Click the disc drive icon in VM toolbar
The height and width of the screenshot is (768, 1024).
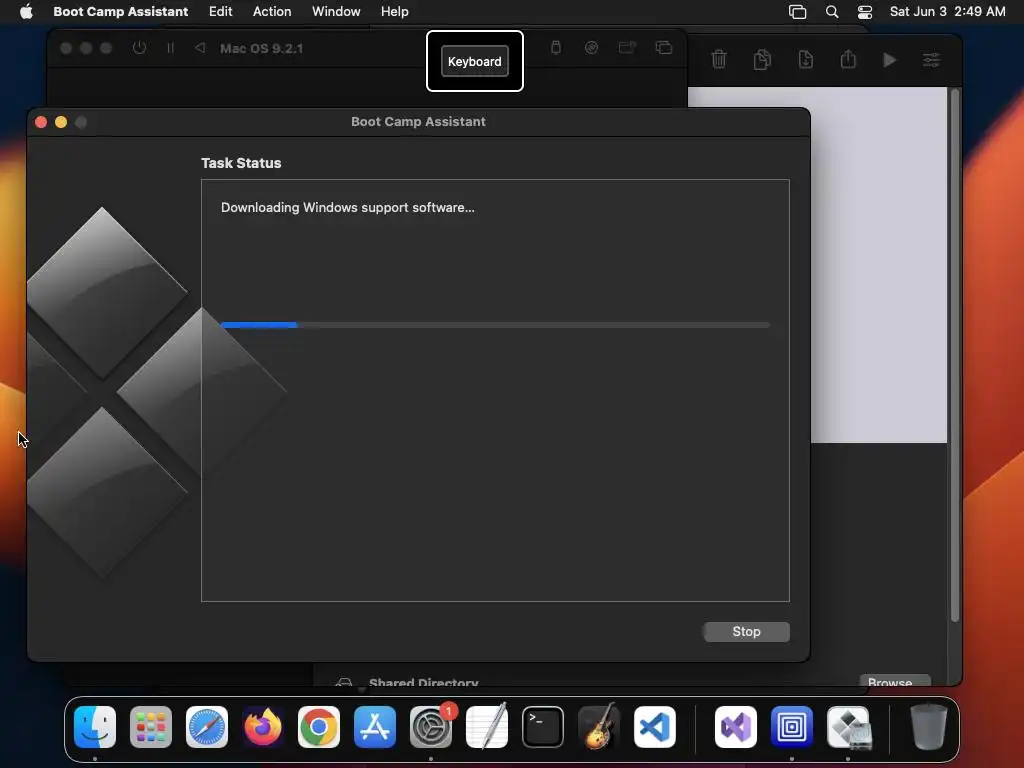(591, 47)
